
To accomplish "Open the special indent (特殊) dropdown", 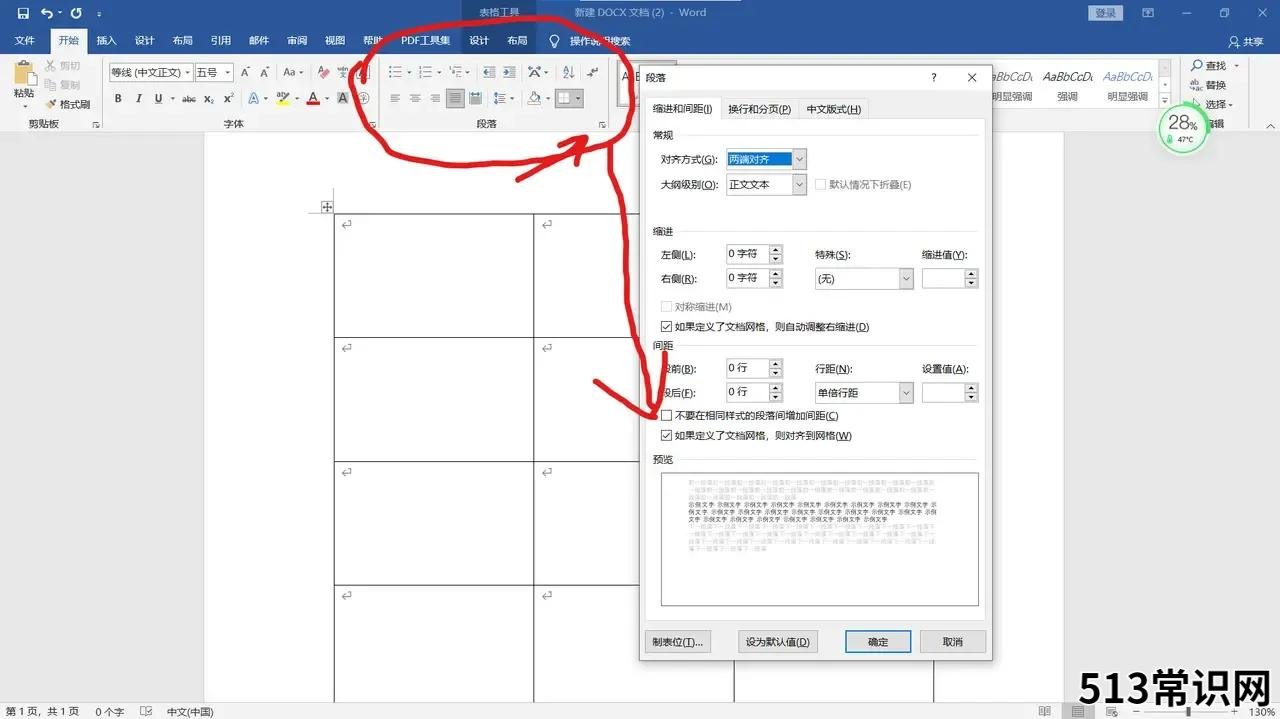I will point(906,279).
